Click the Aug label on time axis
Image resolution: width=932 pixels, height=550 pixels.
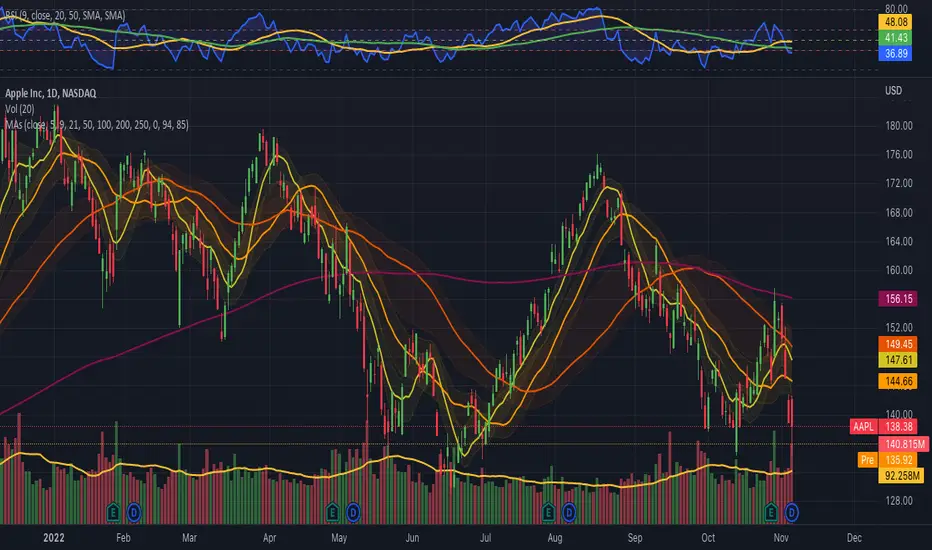pos(555,538)
